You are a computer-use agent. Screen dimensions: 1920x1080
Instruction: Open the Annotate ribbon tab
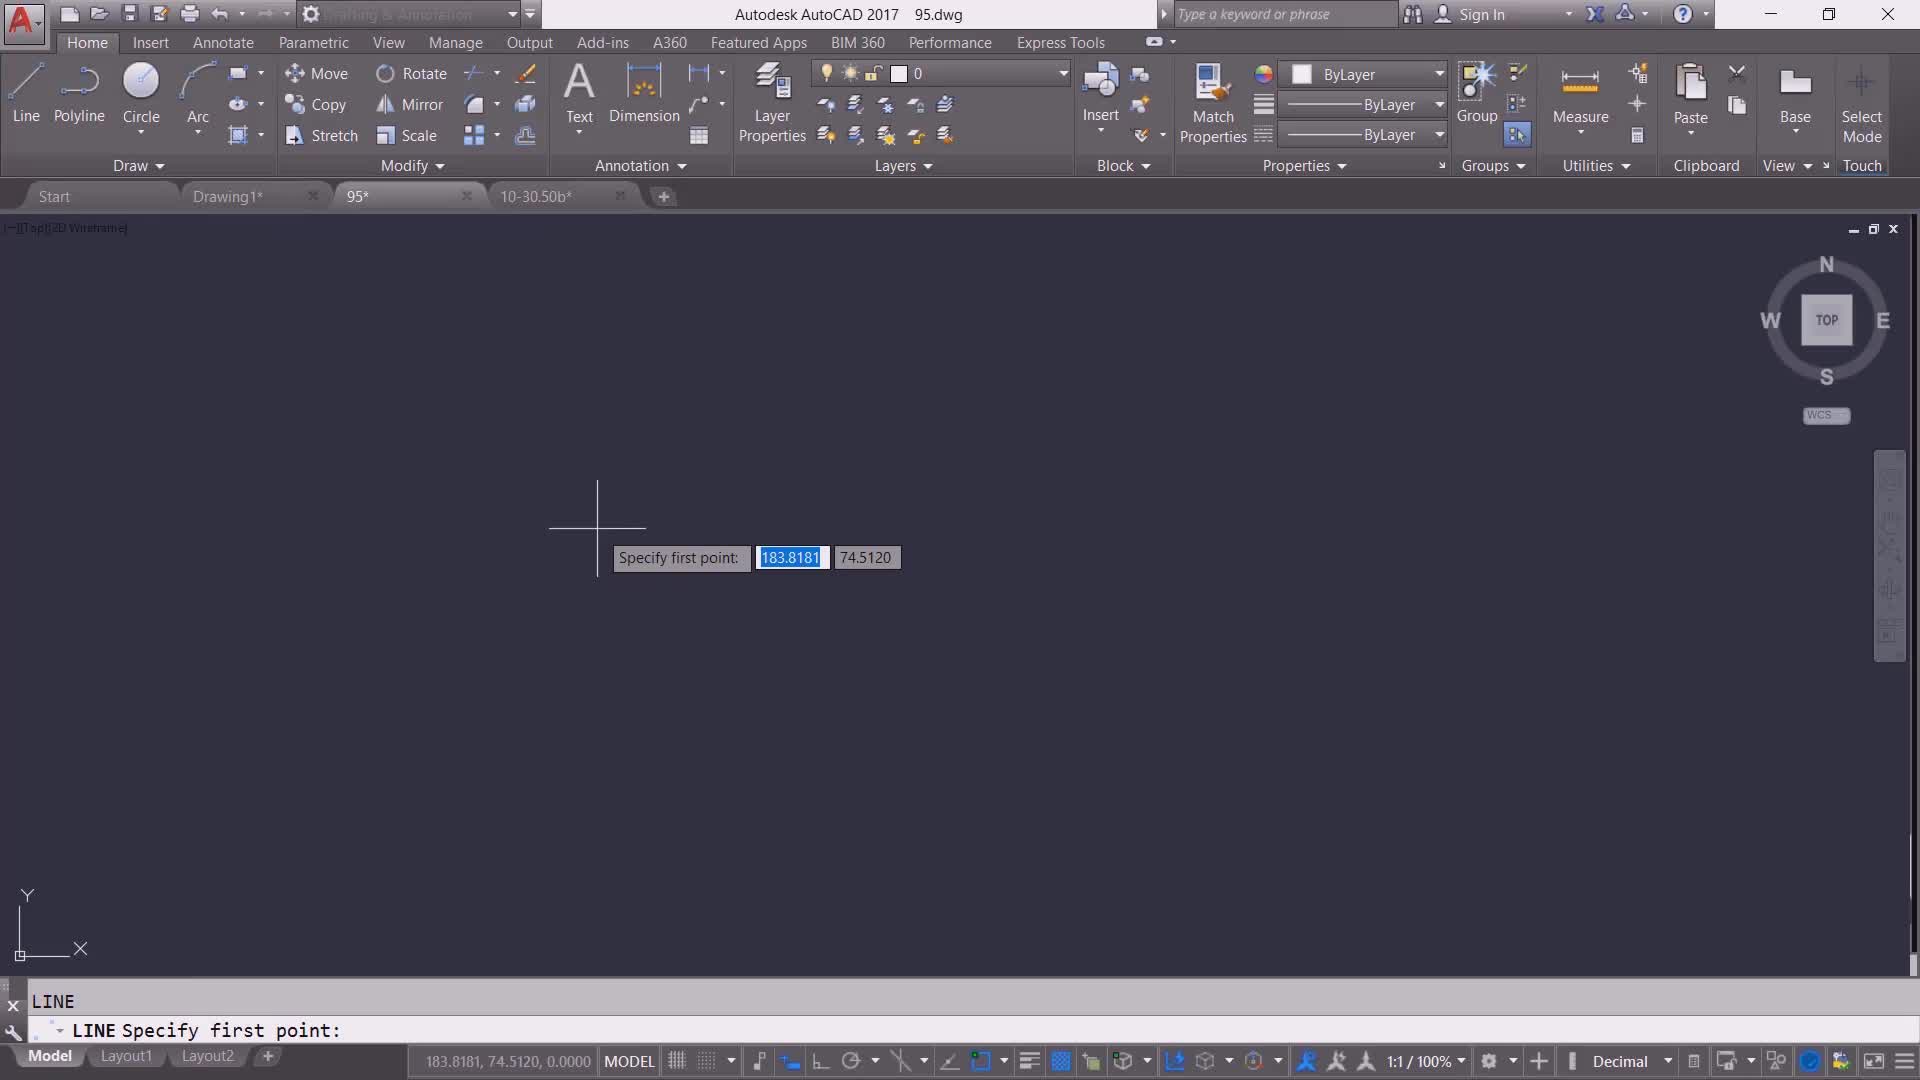pyautogui.click(x=223, y=43)
